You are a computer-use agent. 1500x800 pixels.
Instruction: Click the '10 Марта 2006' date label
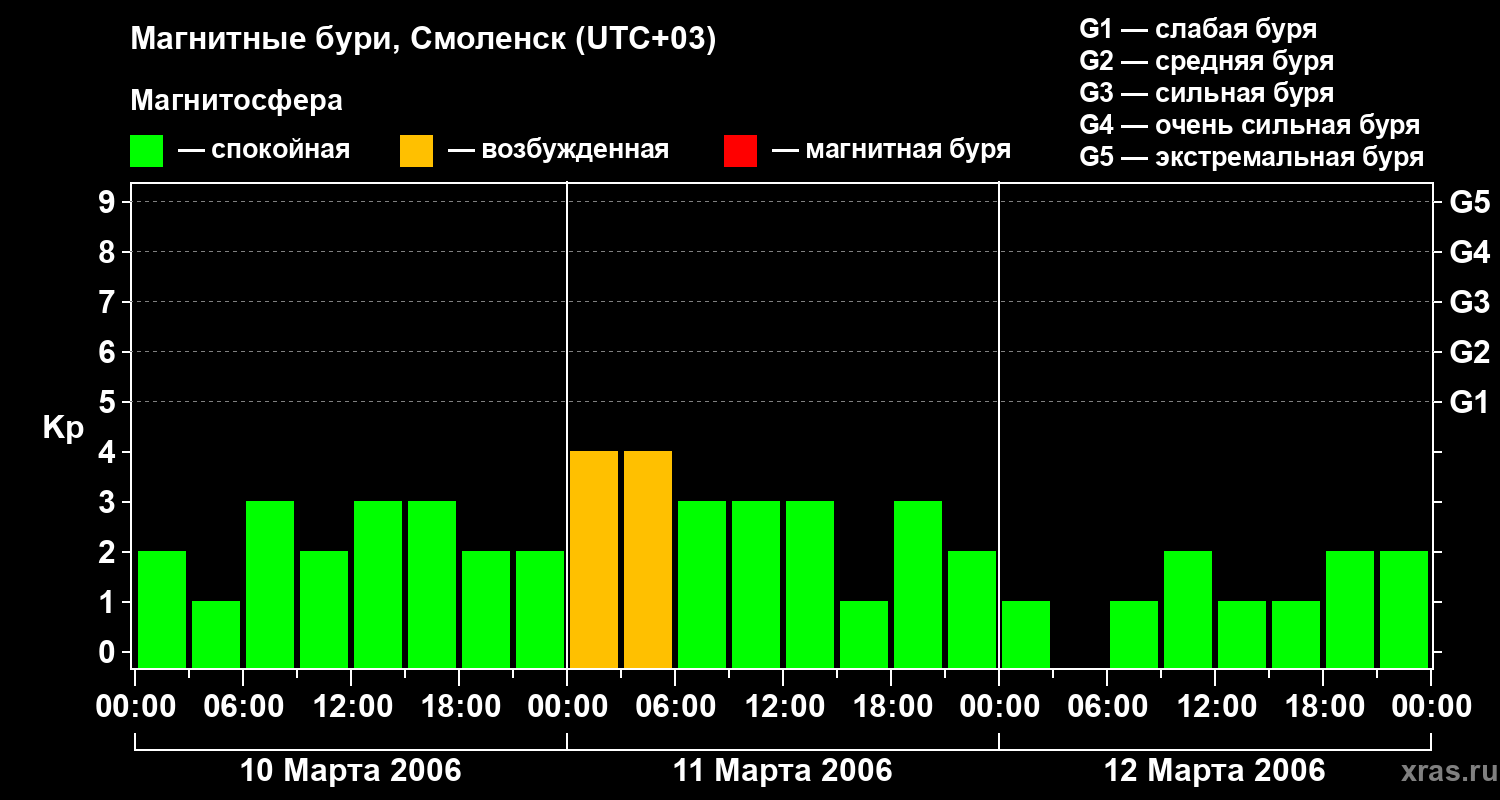point(351,771)
